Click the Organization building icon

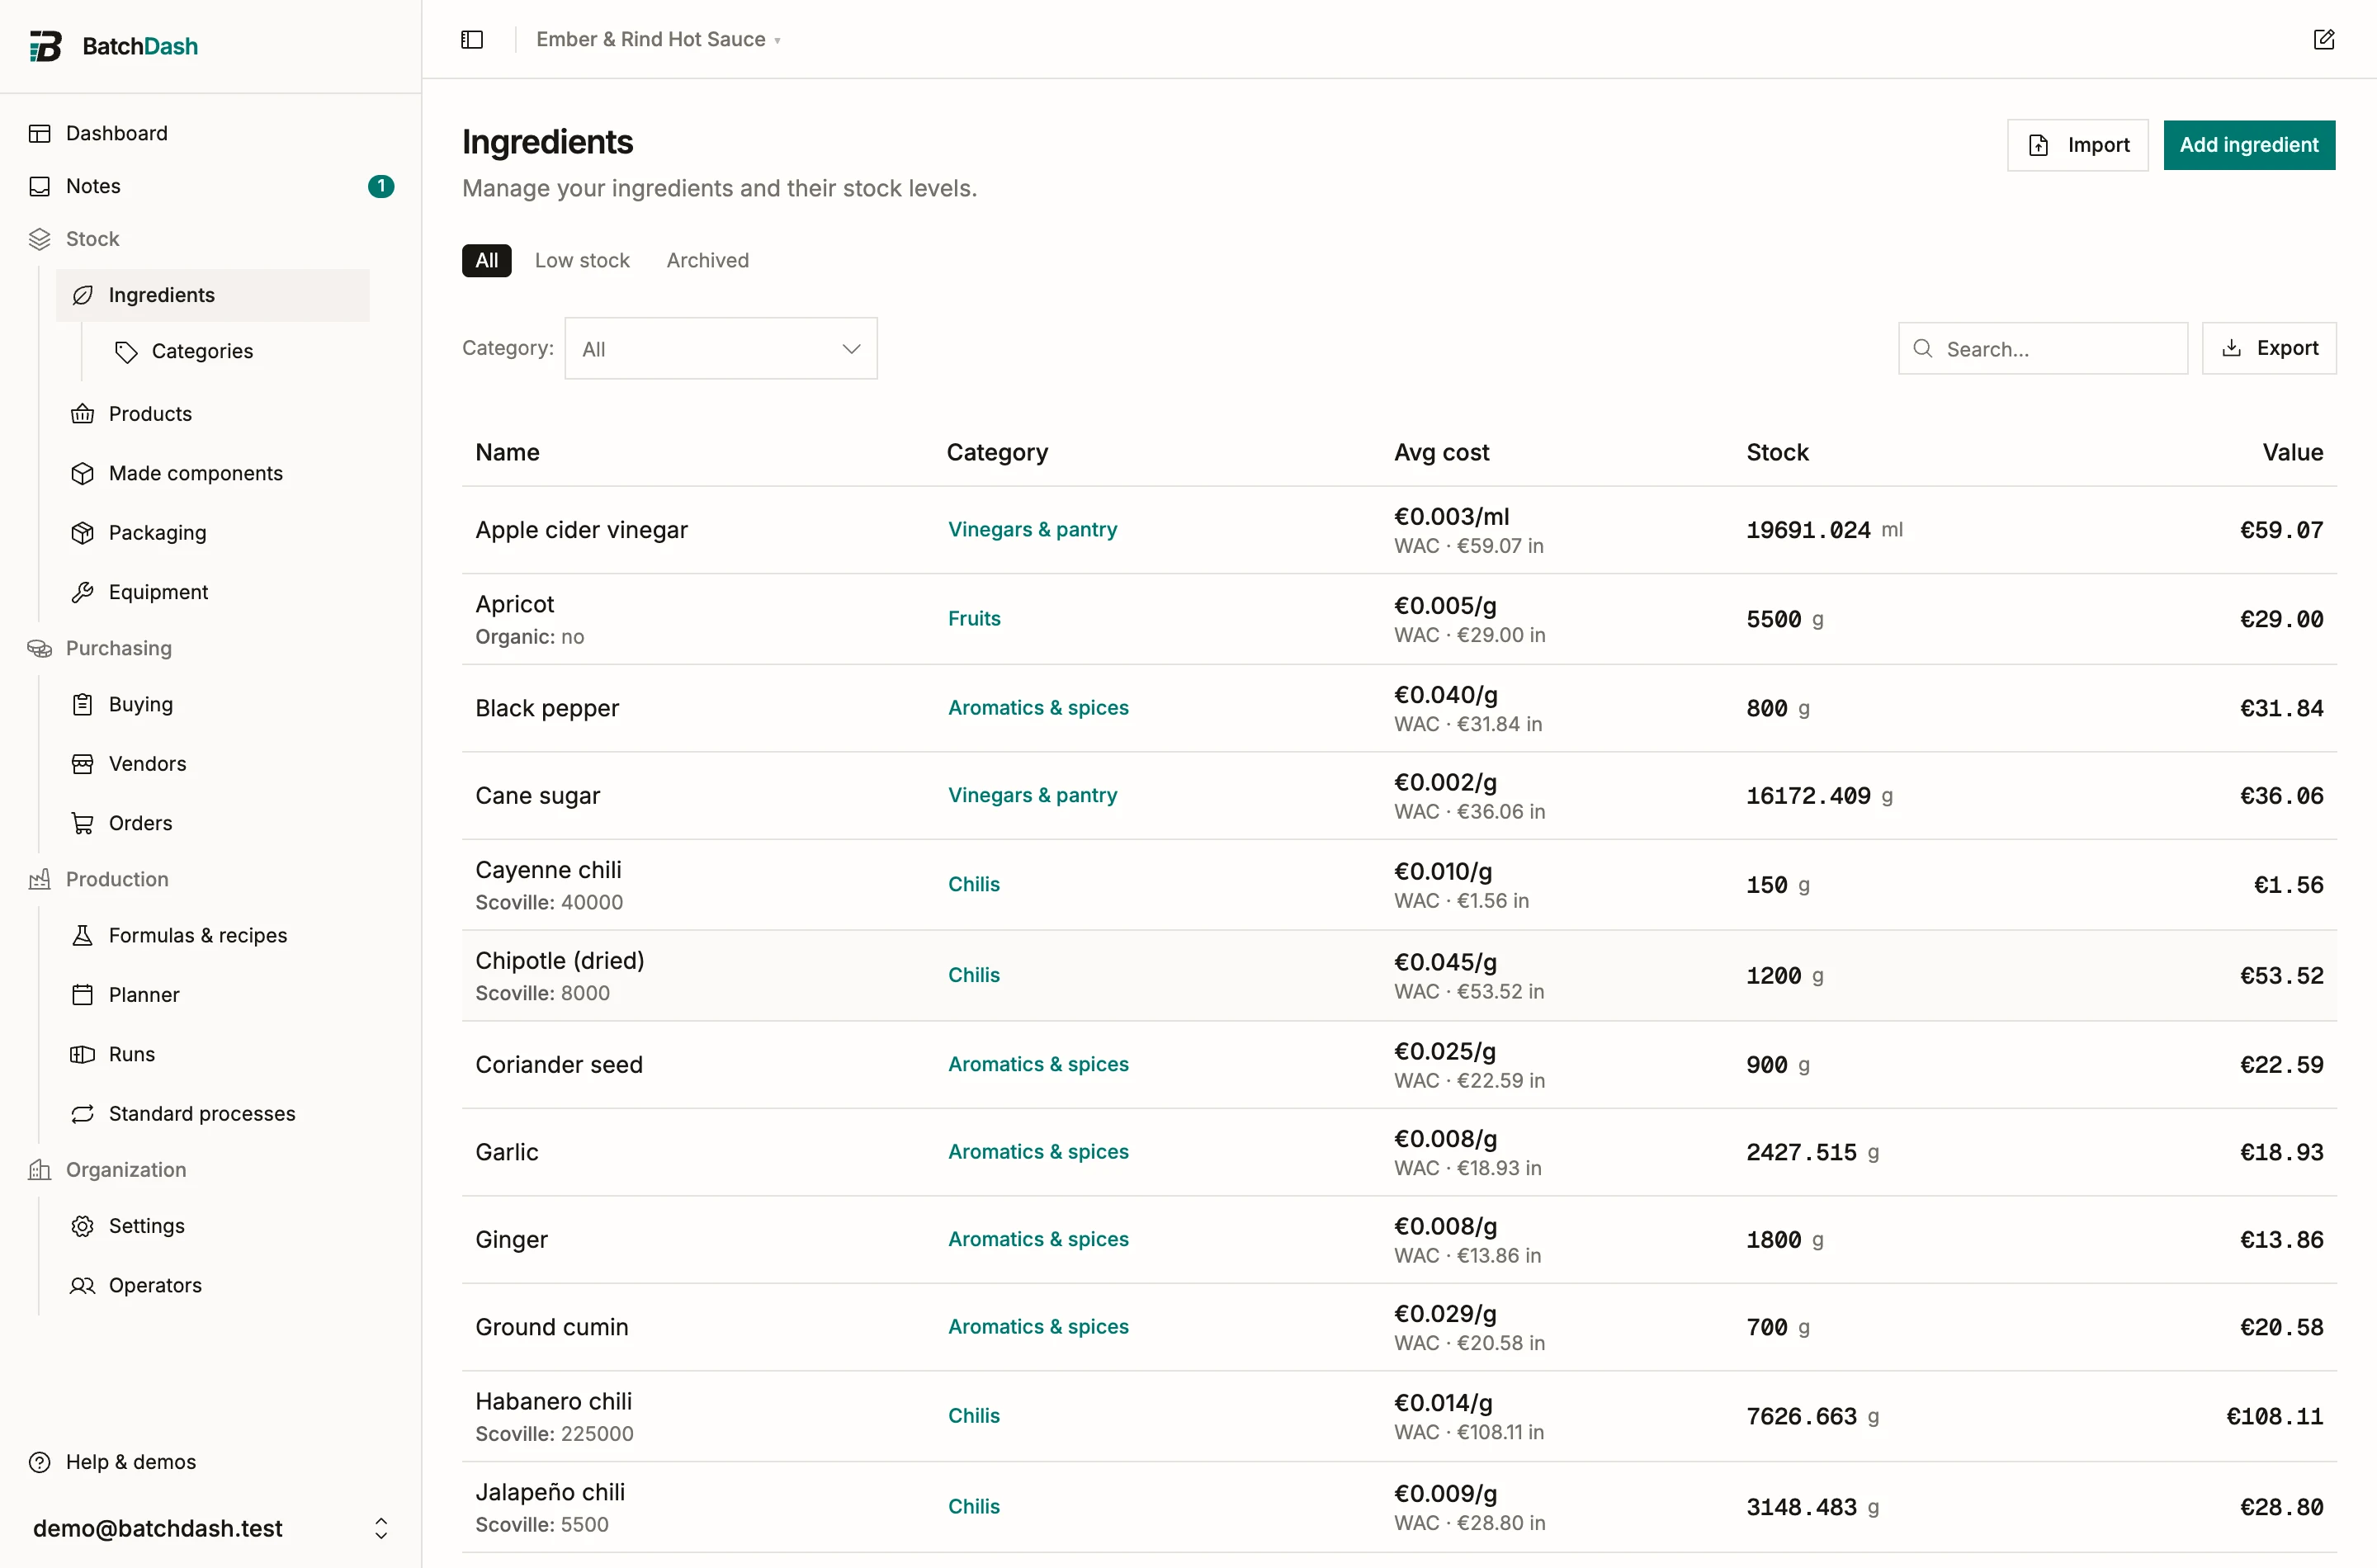pyautogui.click(x=40, y=1170)
